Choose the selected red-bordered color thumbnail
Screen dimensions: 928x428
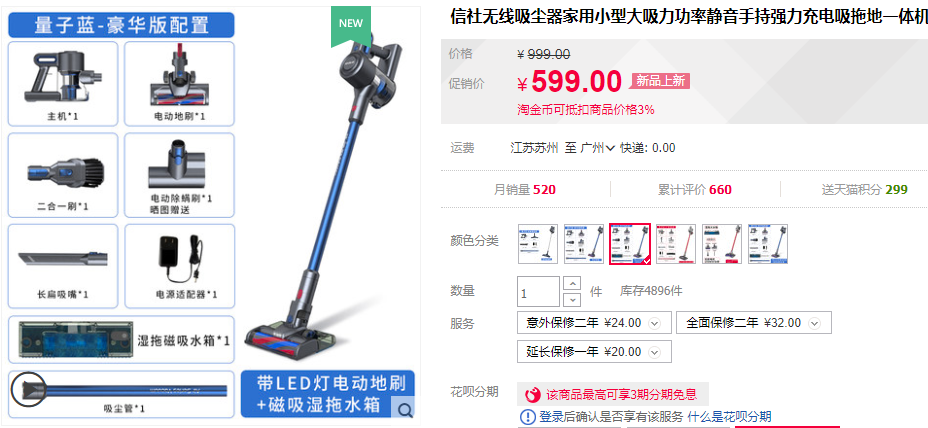[630, 244]
